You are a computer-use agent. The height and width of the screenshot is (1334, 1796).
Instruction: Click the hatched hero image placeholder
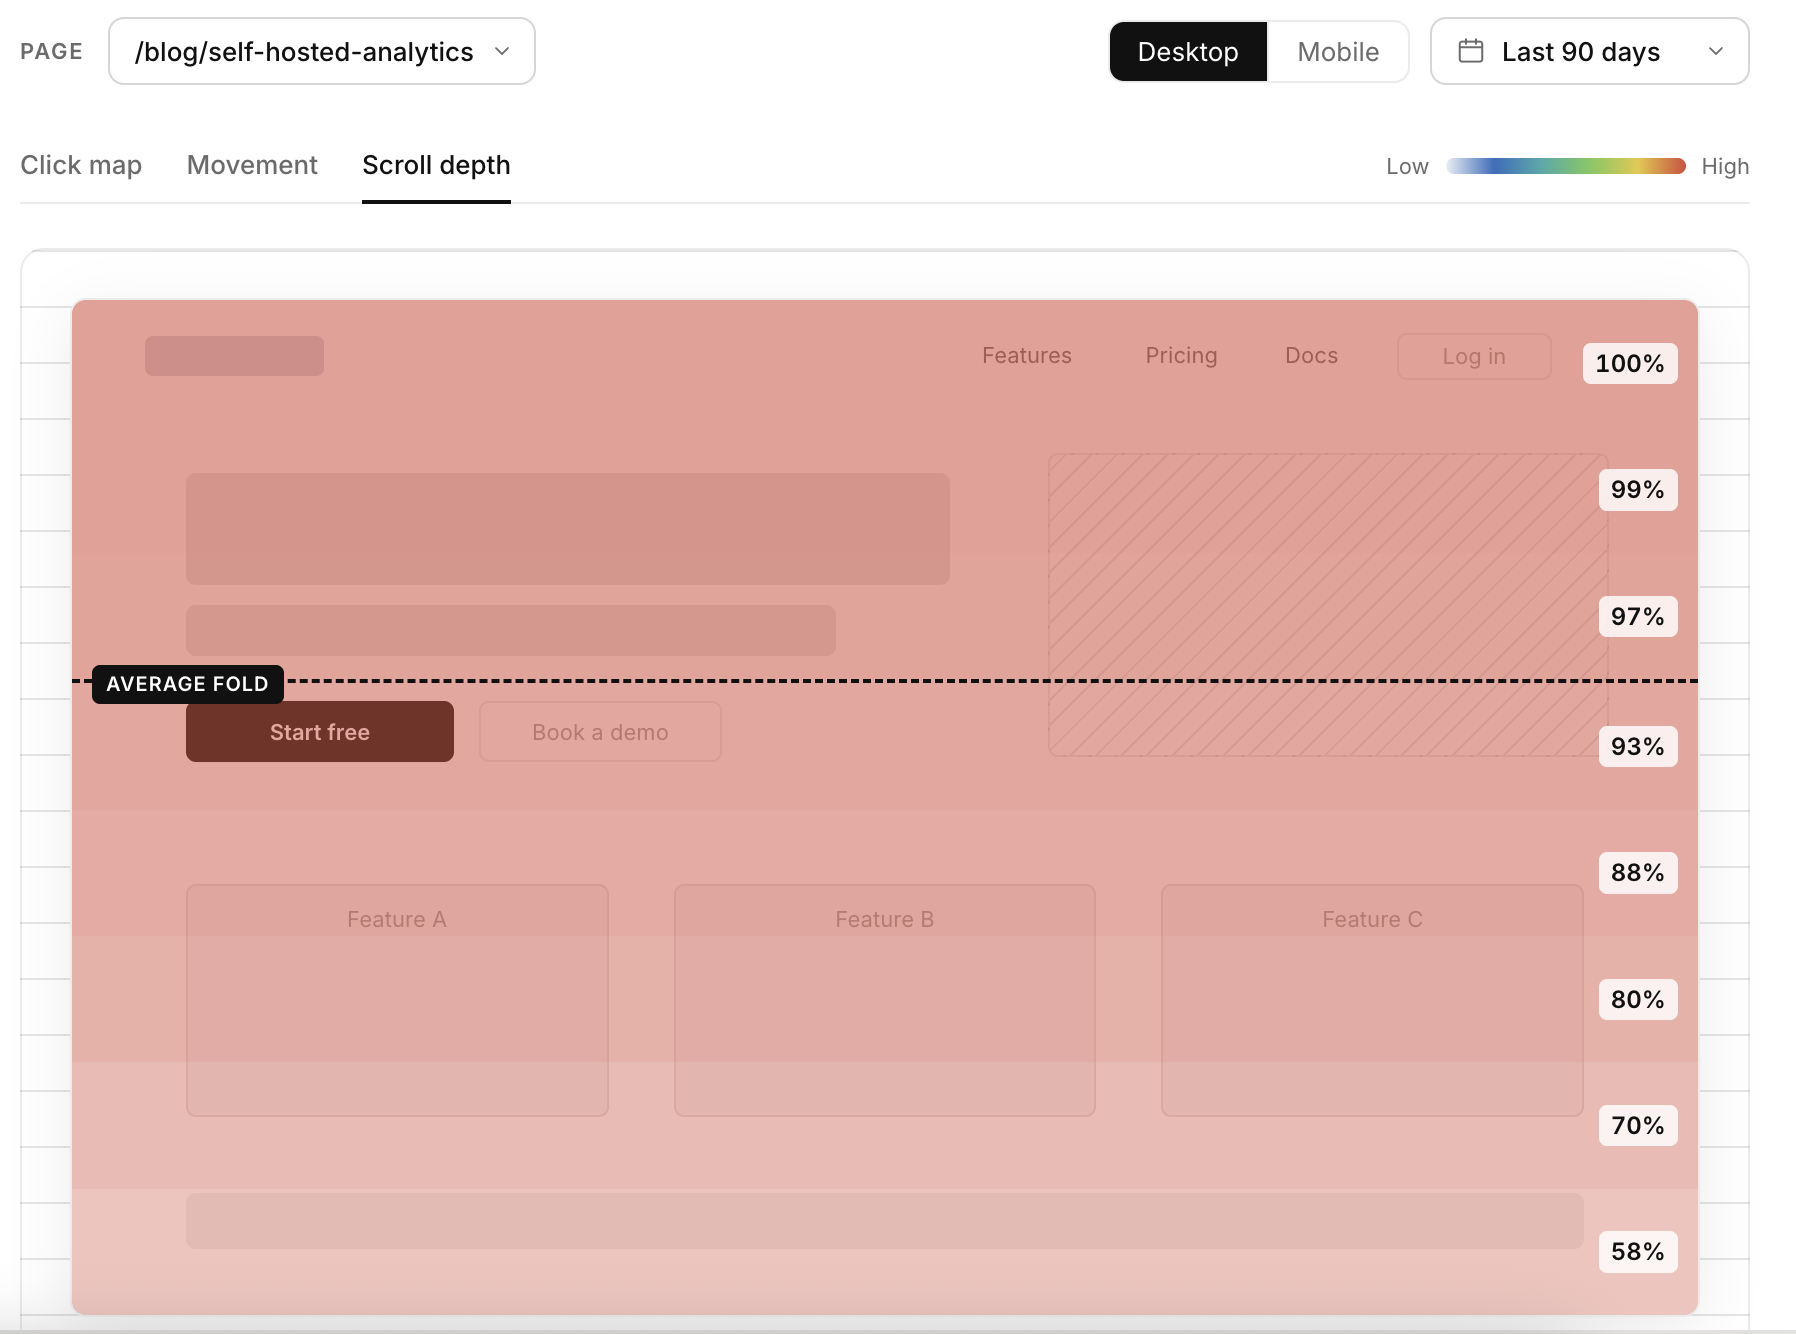coord(1328,605)
